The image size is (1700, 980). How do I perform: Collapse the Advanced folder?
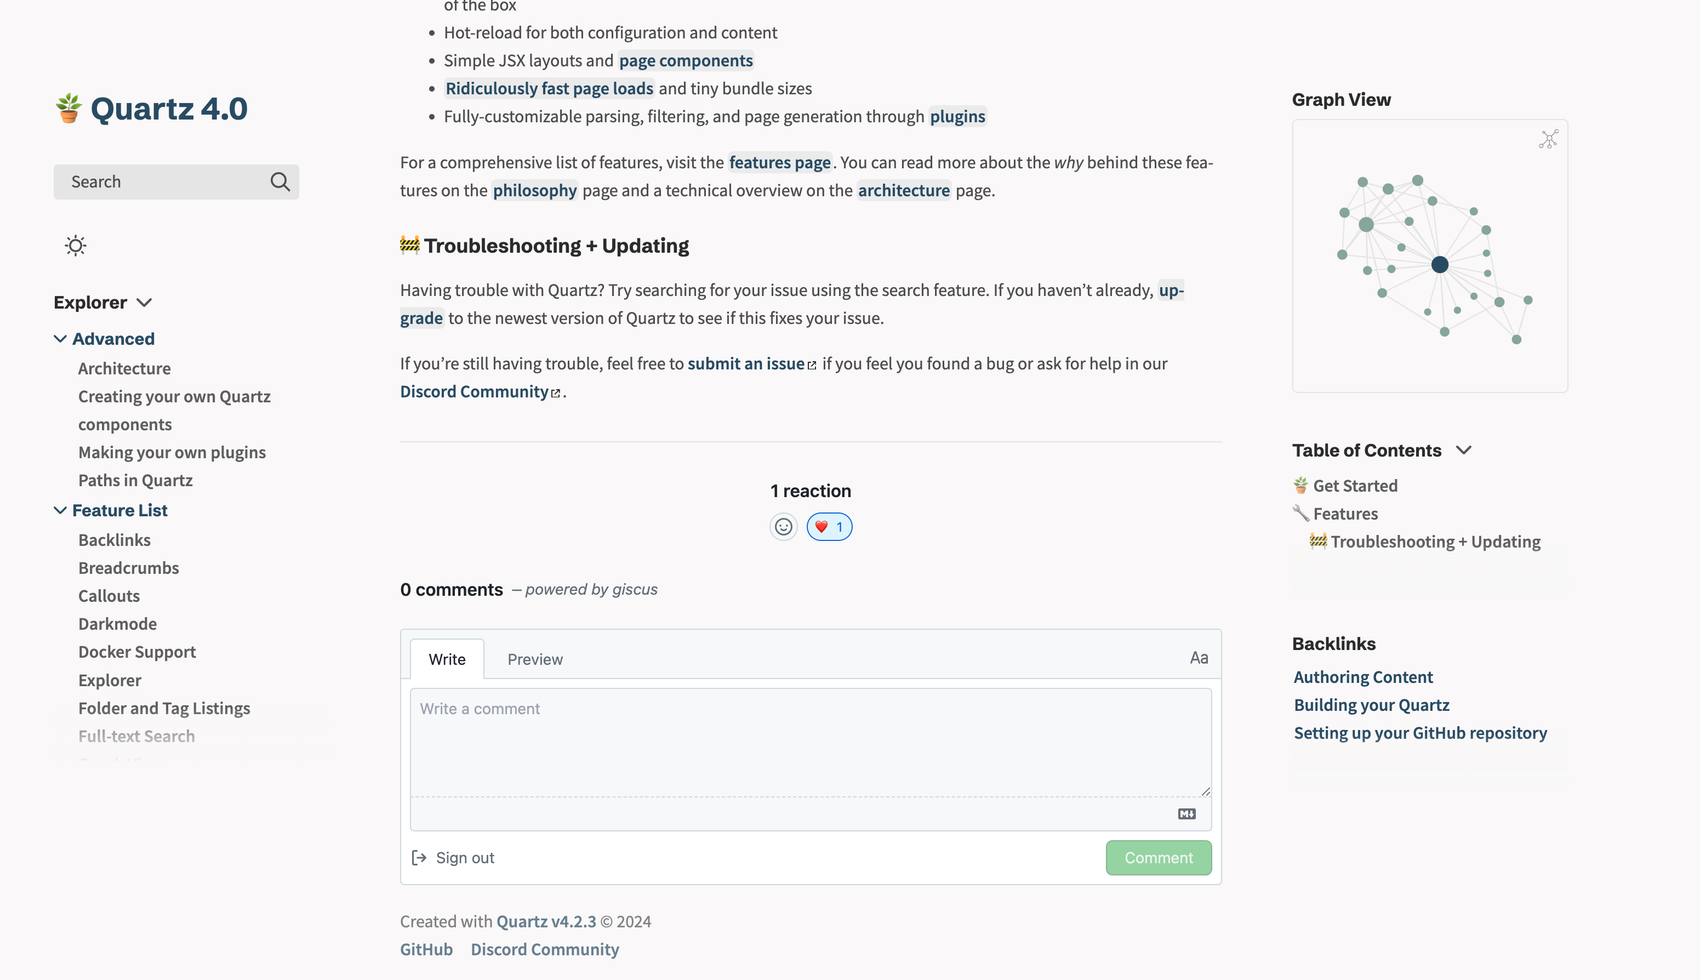(x=61, y=339)
